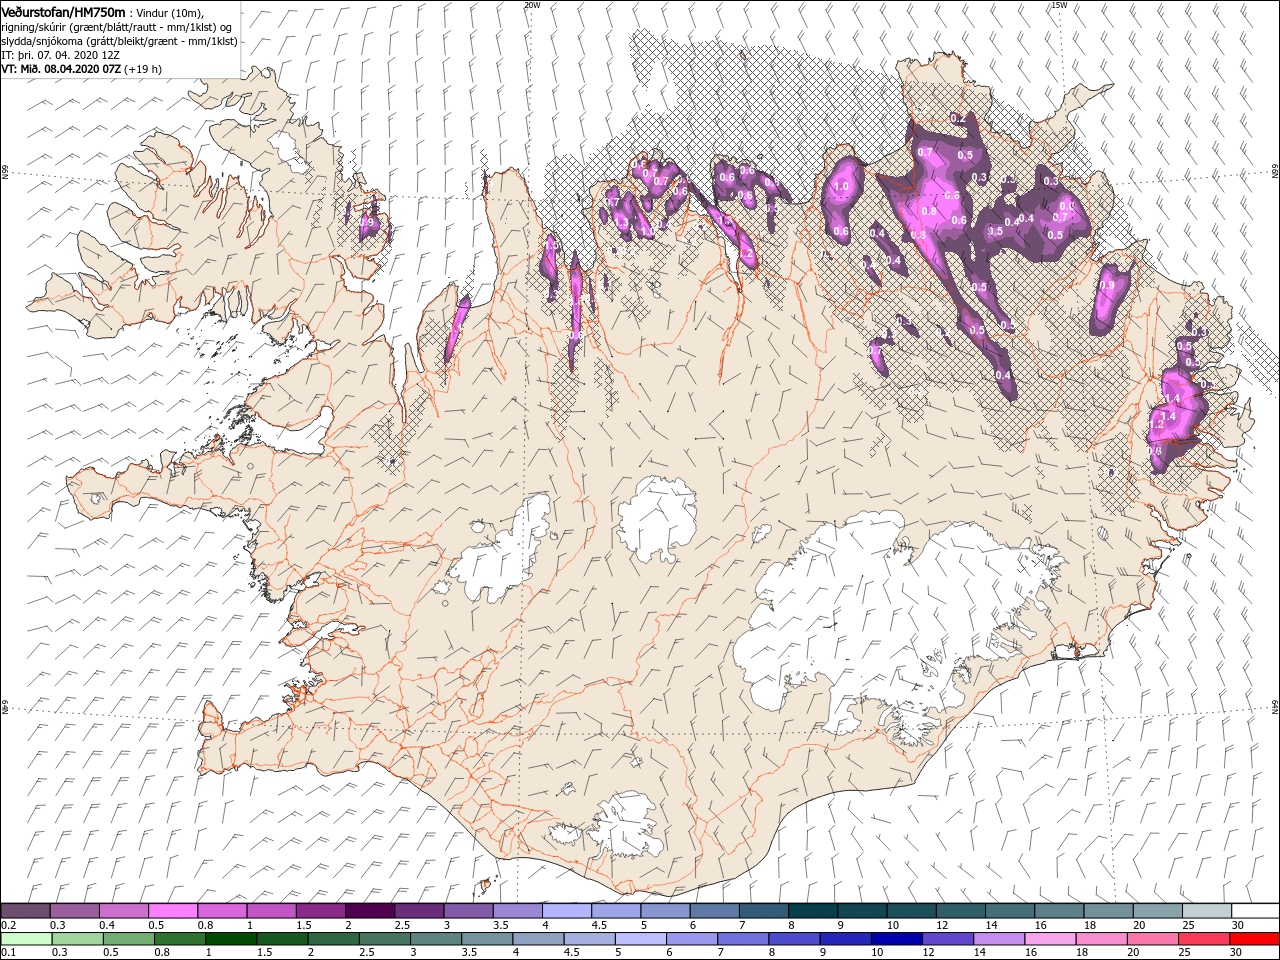Select upper legend swatch between 0.5 and 0.8
The height and width of the screenshot is (960, 1280).
click(173, 911)
